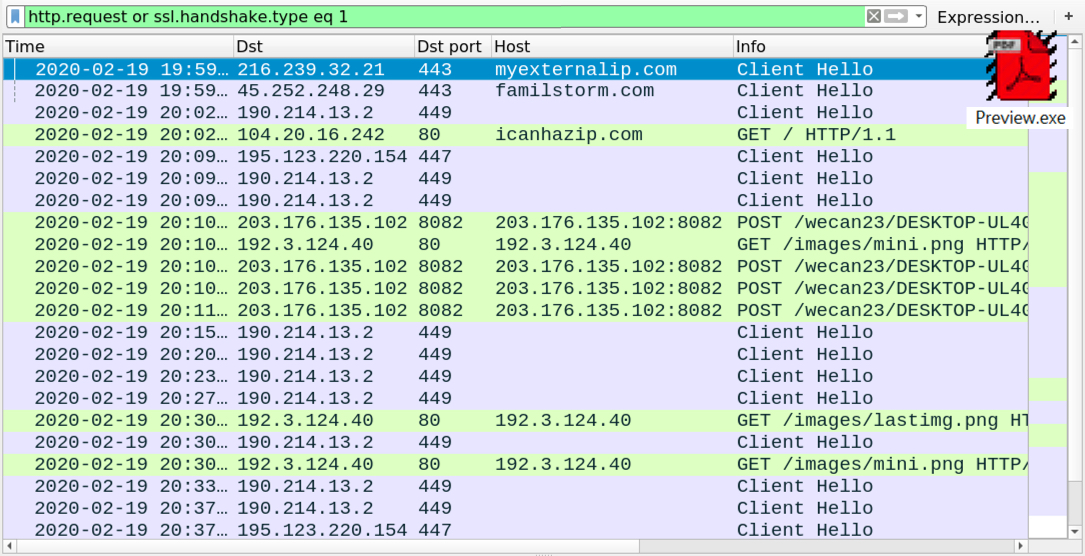Click the vertical scrollbar down arrow

coord(1074,531)
